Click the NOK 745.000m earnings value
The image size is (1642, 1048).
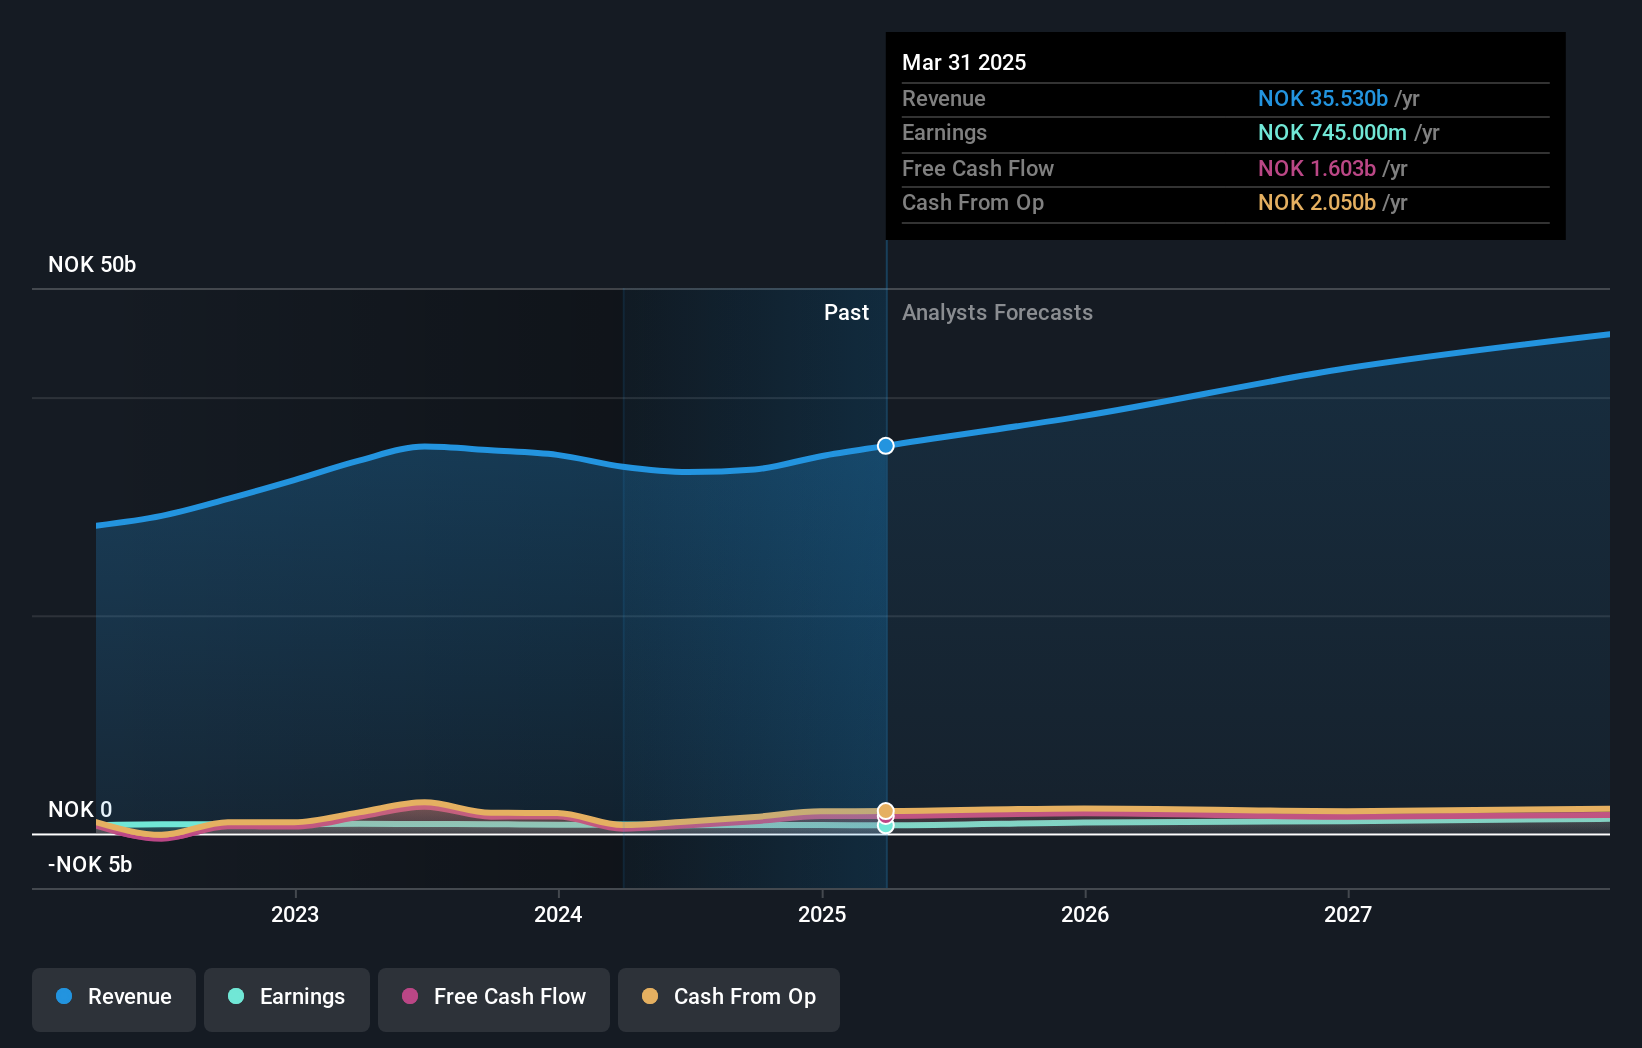pyautogui.click(x=1332, y=133)
